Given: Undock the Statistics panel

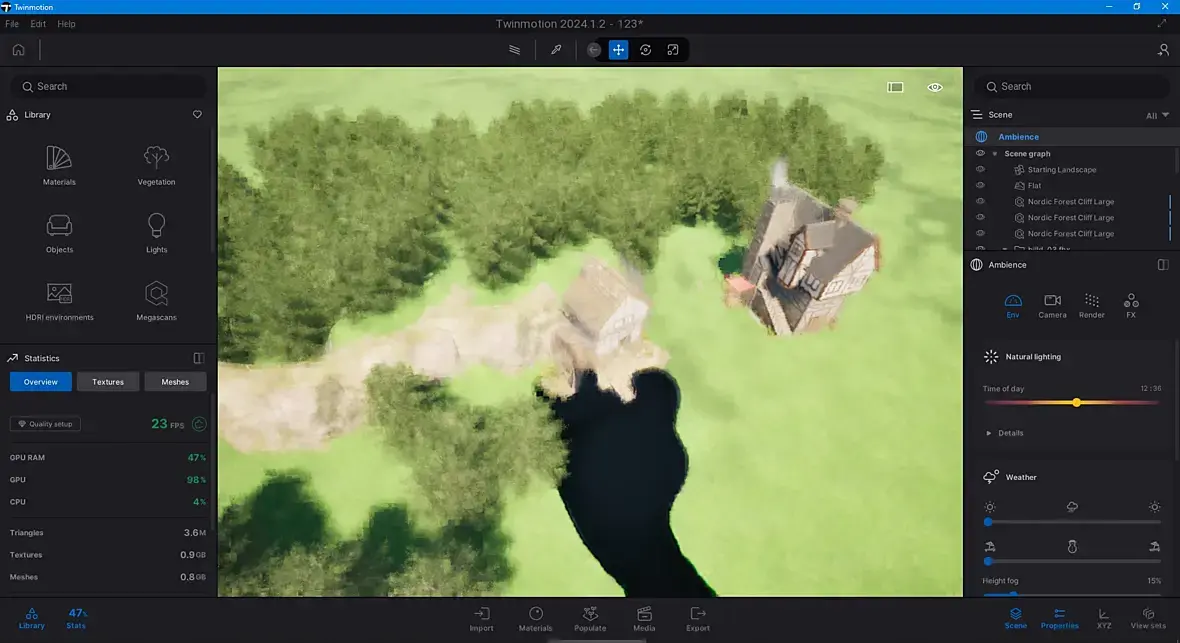Looking at the screenshot, I should coord(199,358).
